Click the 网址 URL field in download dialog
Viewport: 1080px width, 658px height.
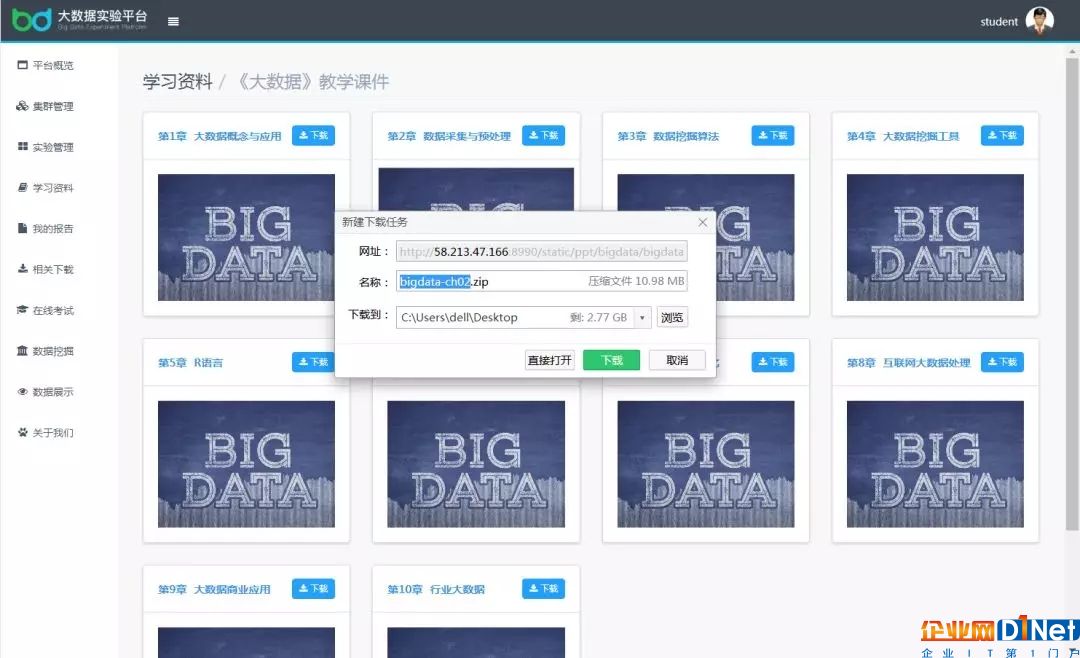(x=541, y=251)
